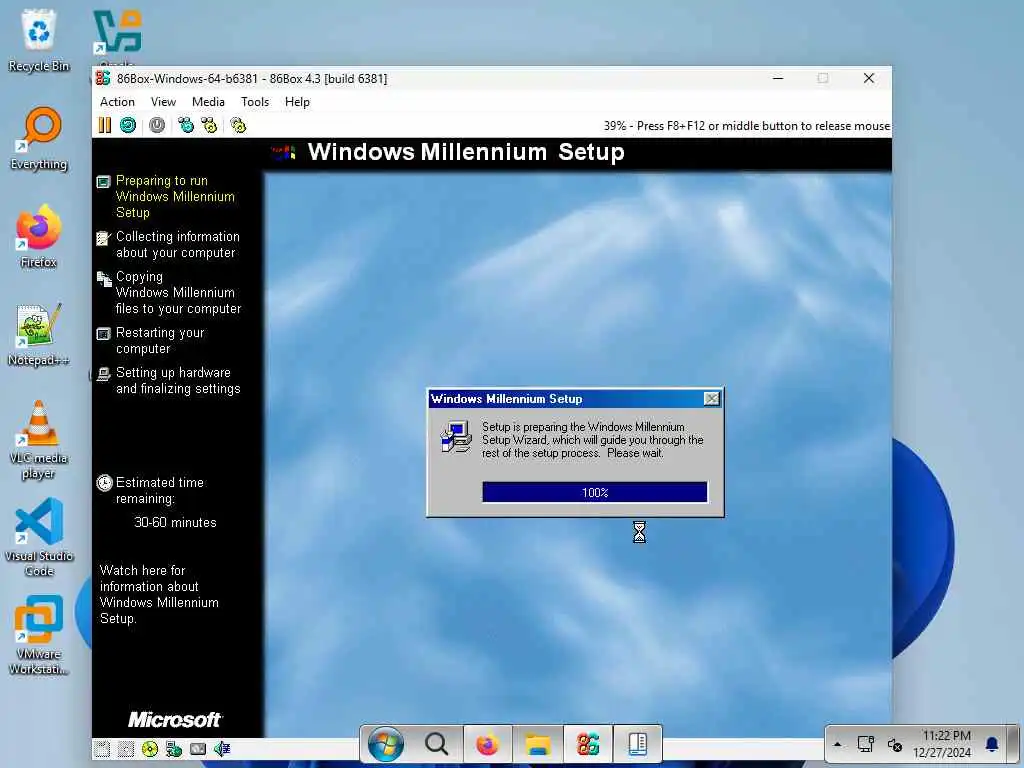Close the 86Box window
Viewport: 1024px width, 768px height.
869,78
